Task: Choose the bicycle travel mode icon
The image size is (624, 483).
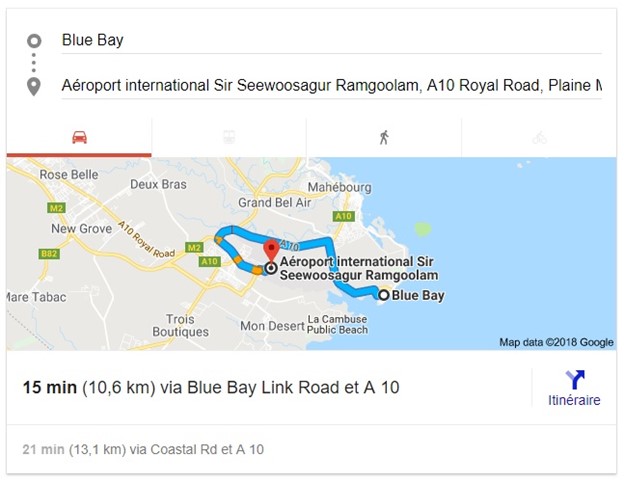Action: click(539, 138)
